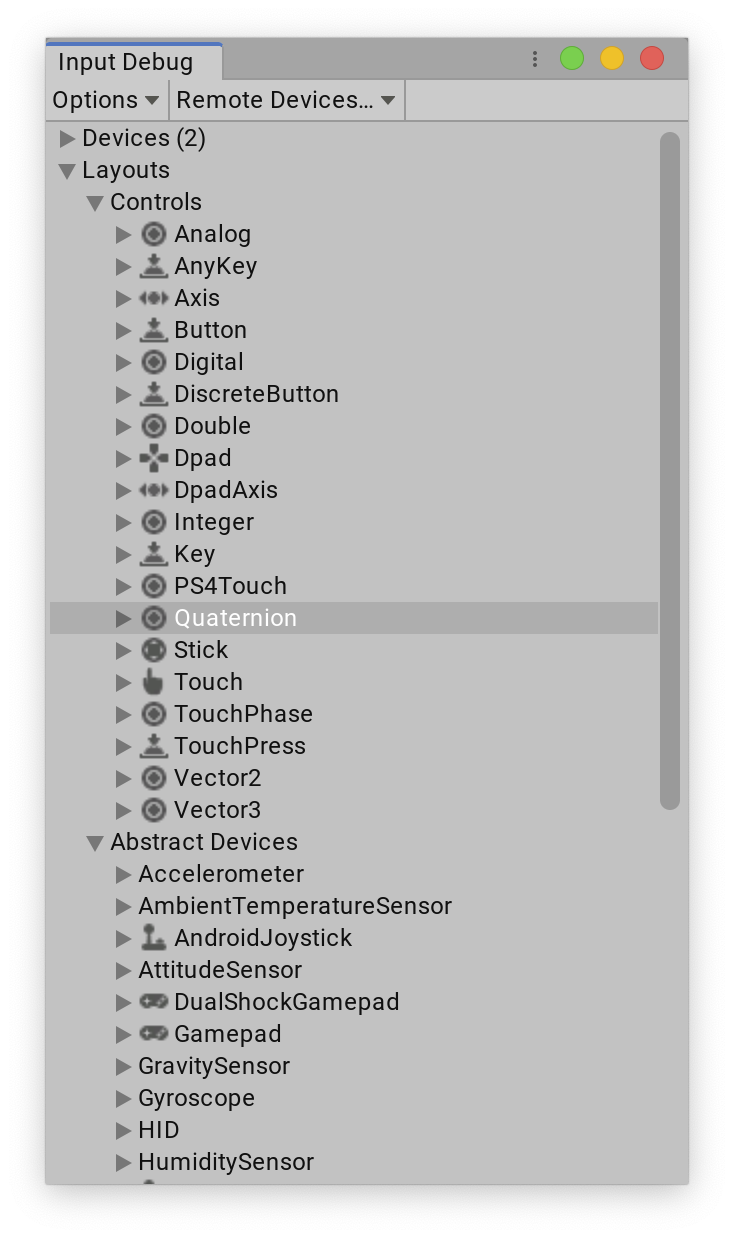This screenshot has height=1238, width=734.
Task: Select the Dpad layout icon
Action: pos(153,458)
